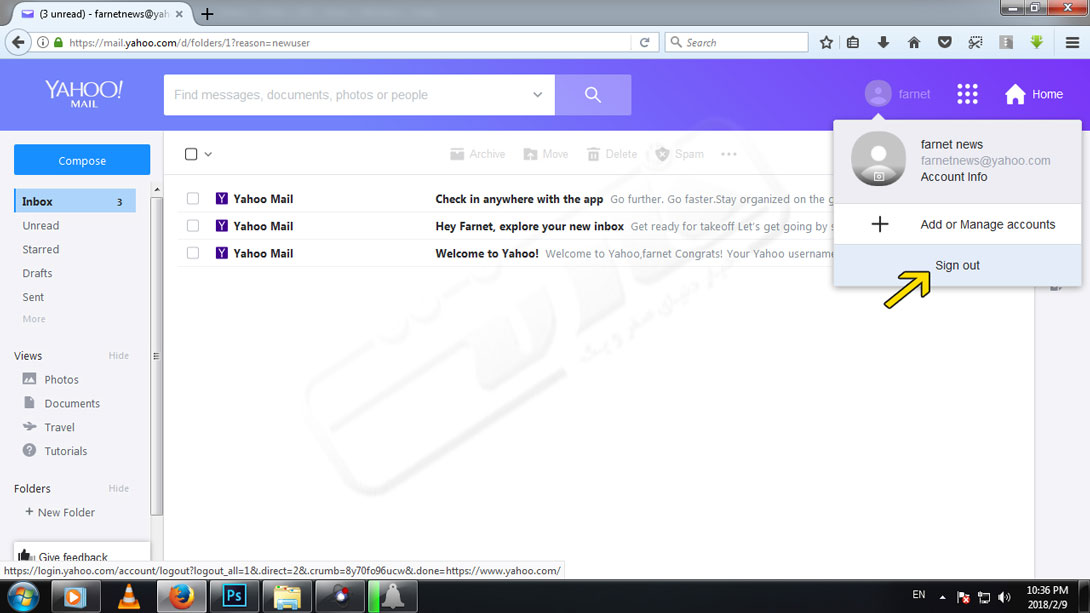The image size is (1090, 613).
Task: Click the Firefox Search box
Action: click(x=737, y=42)
